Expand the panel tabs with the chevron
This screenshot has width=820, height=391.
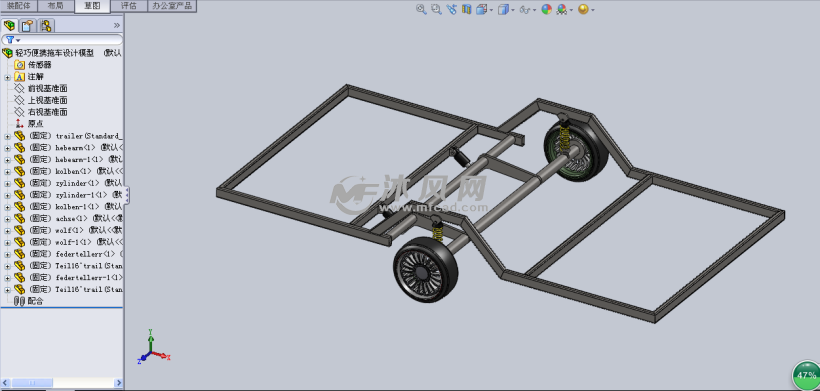click(x=117, y=25)
